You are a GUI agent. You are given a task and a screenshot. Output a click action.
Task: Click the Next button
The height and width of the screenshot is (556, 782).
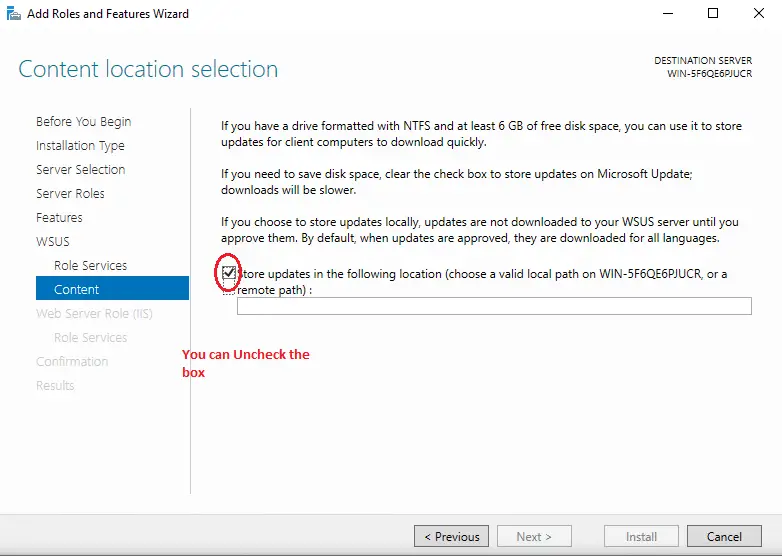534,537
